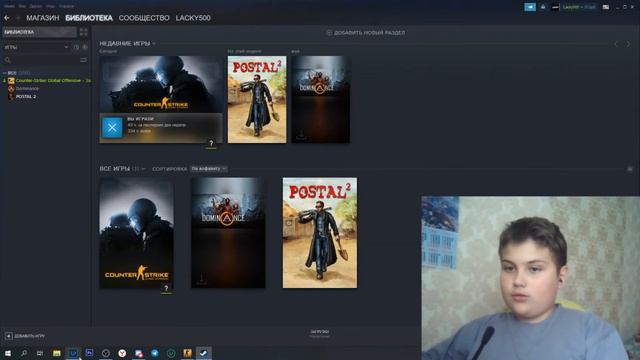Open the Вид menu in the top menu bar
This screenshot has height=360, width=640.
22,6
